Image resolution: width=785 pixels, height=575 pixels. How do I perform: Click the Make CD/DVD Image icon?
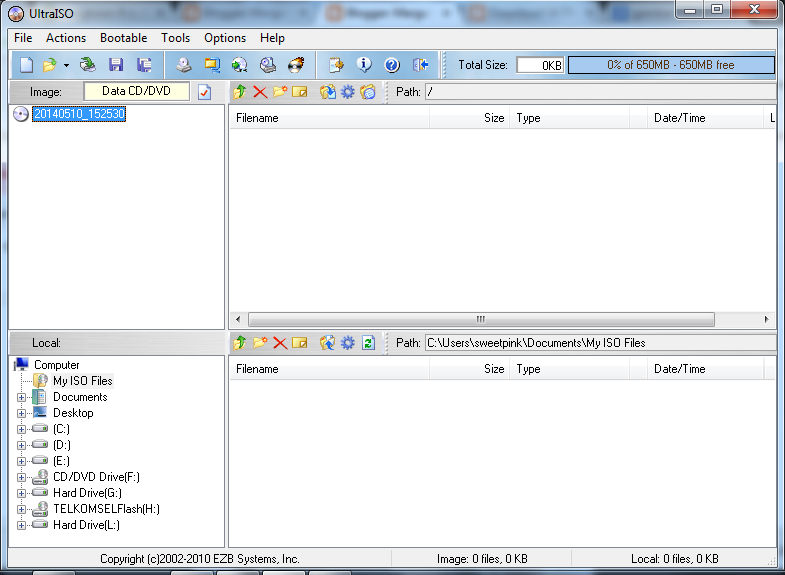[x=184, y=65]
